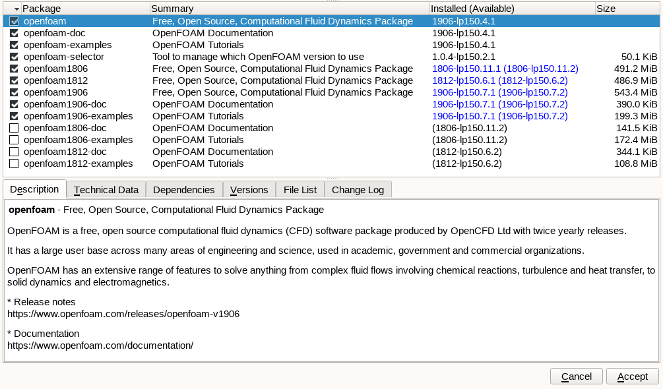
Task: Click the 344.1 KiB size cell
Action: point(637,151)
